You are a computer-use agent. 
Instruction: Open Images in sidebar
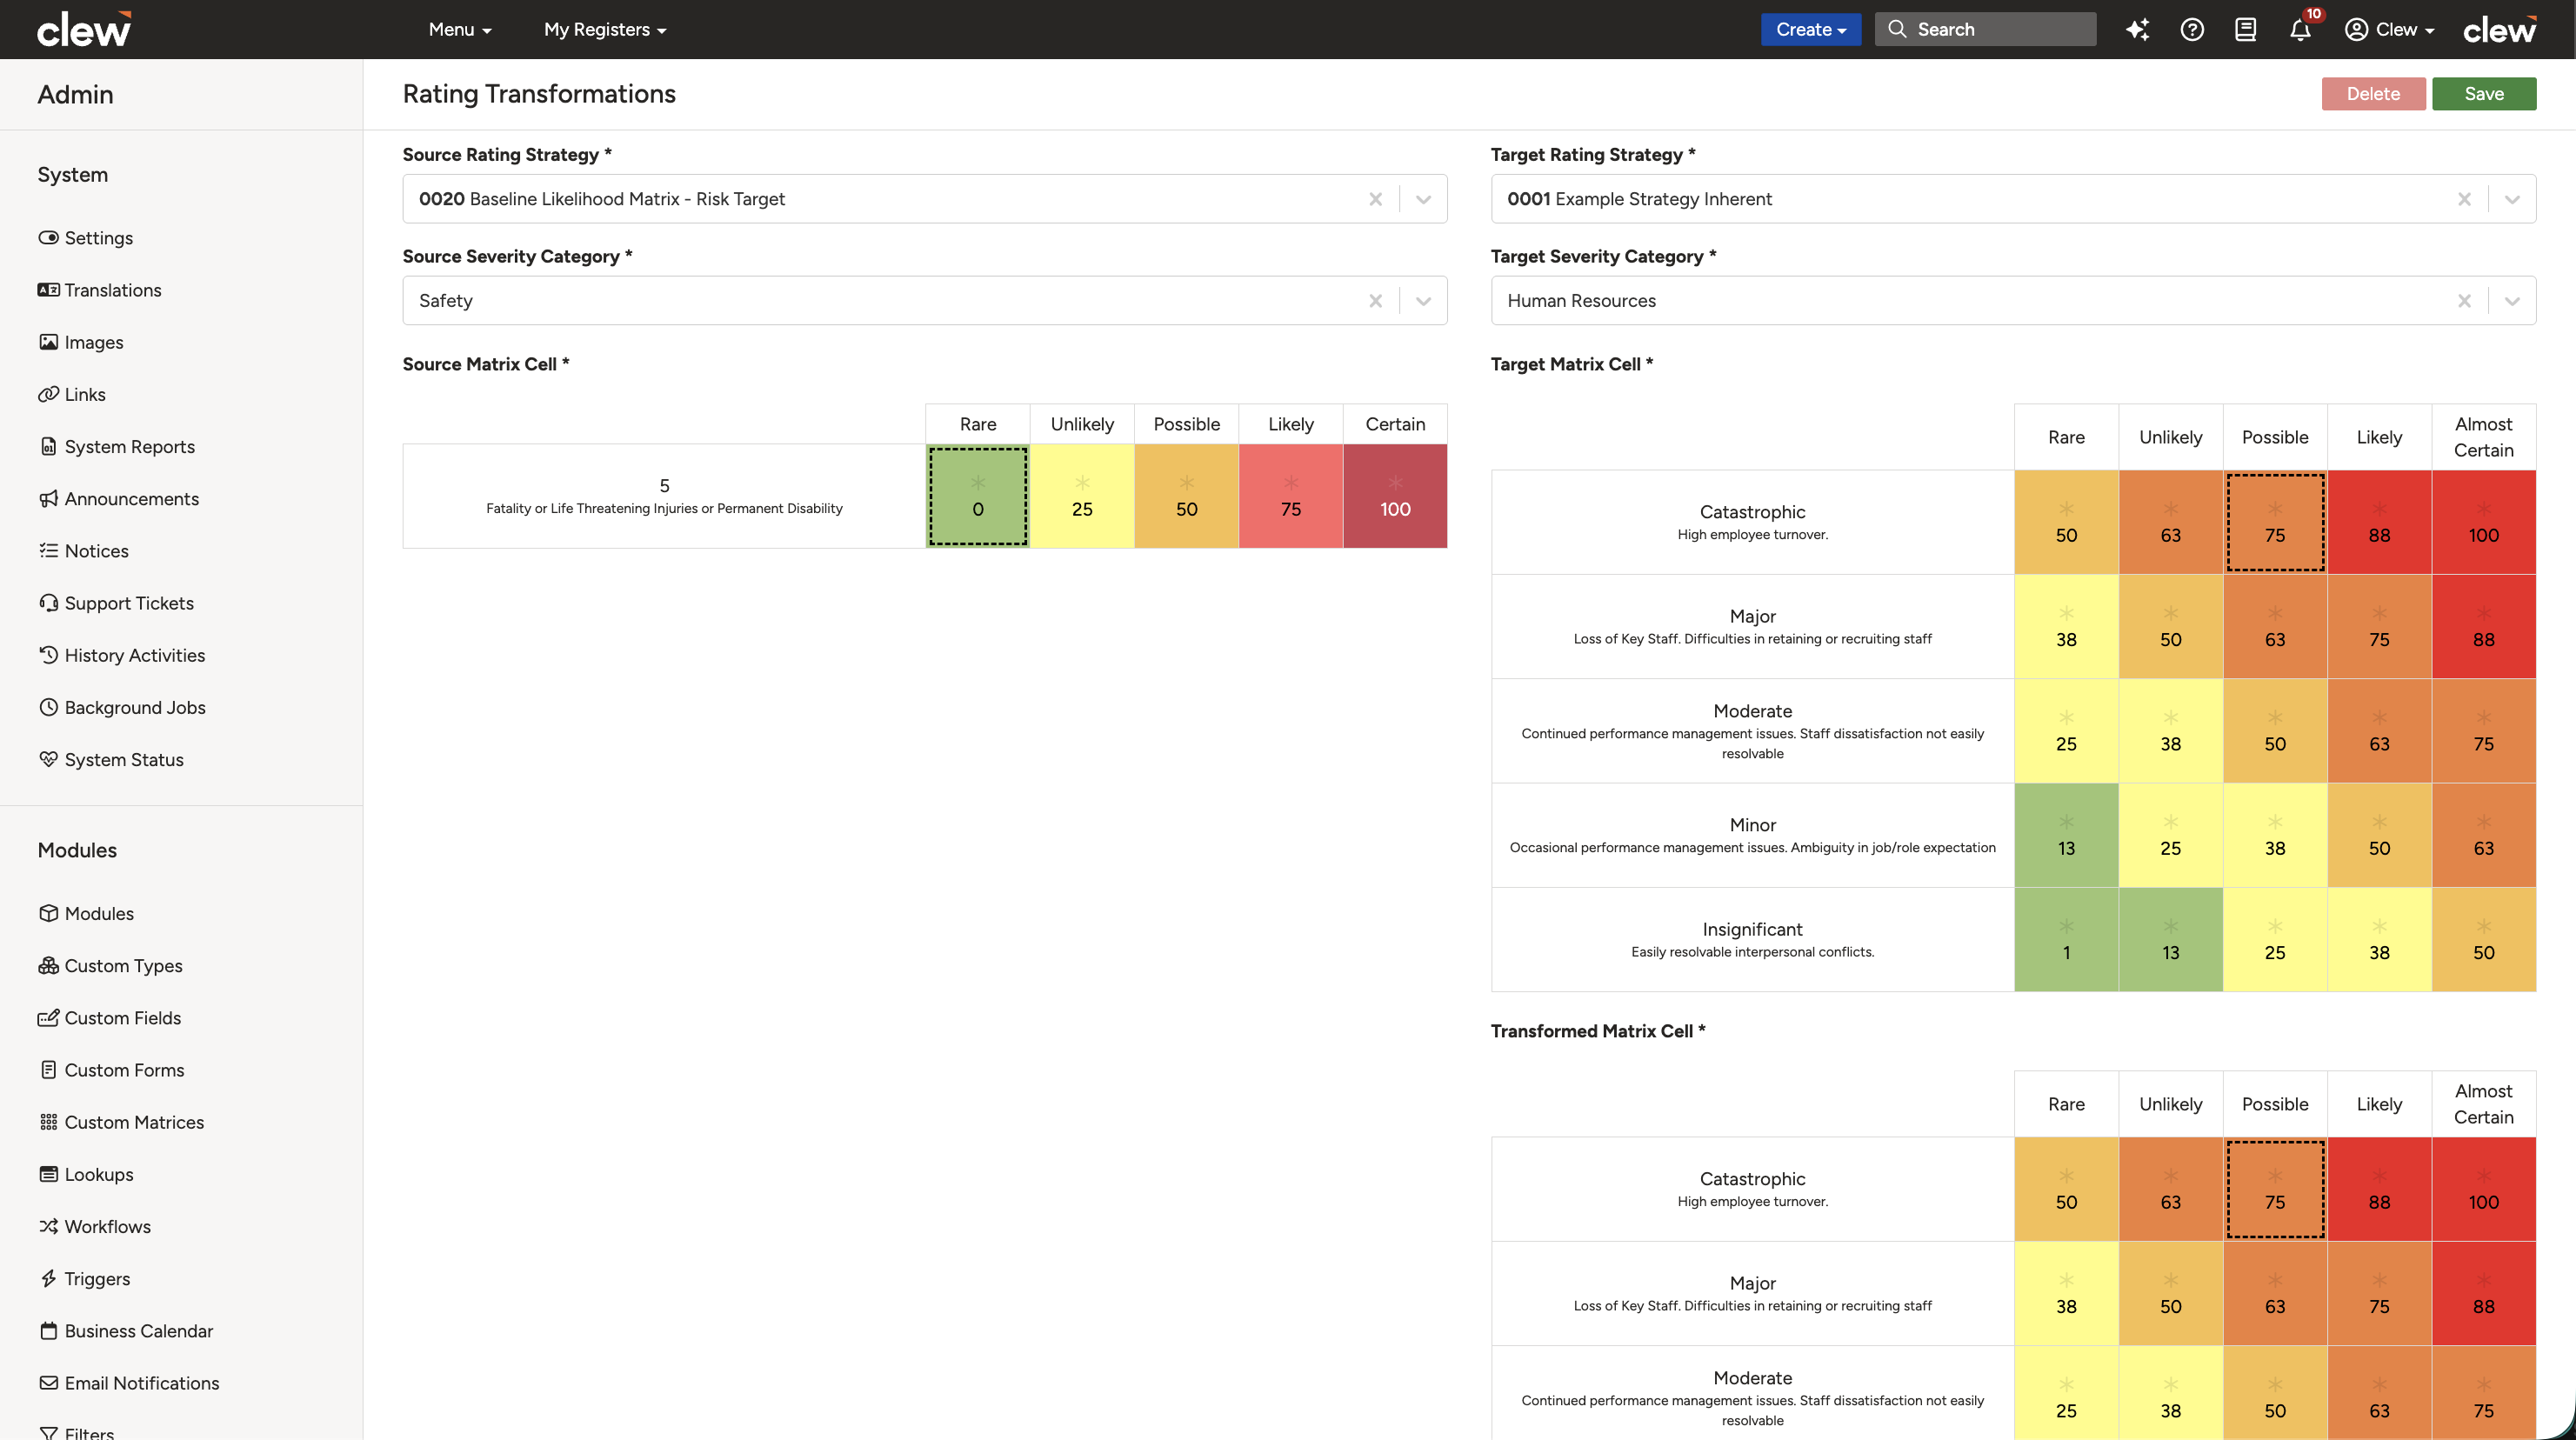pos(81,342)
